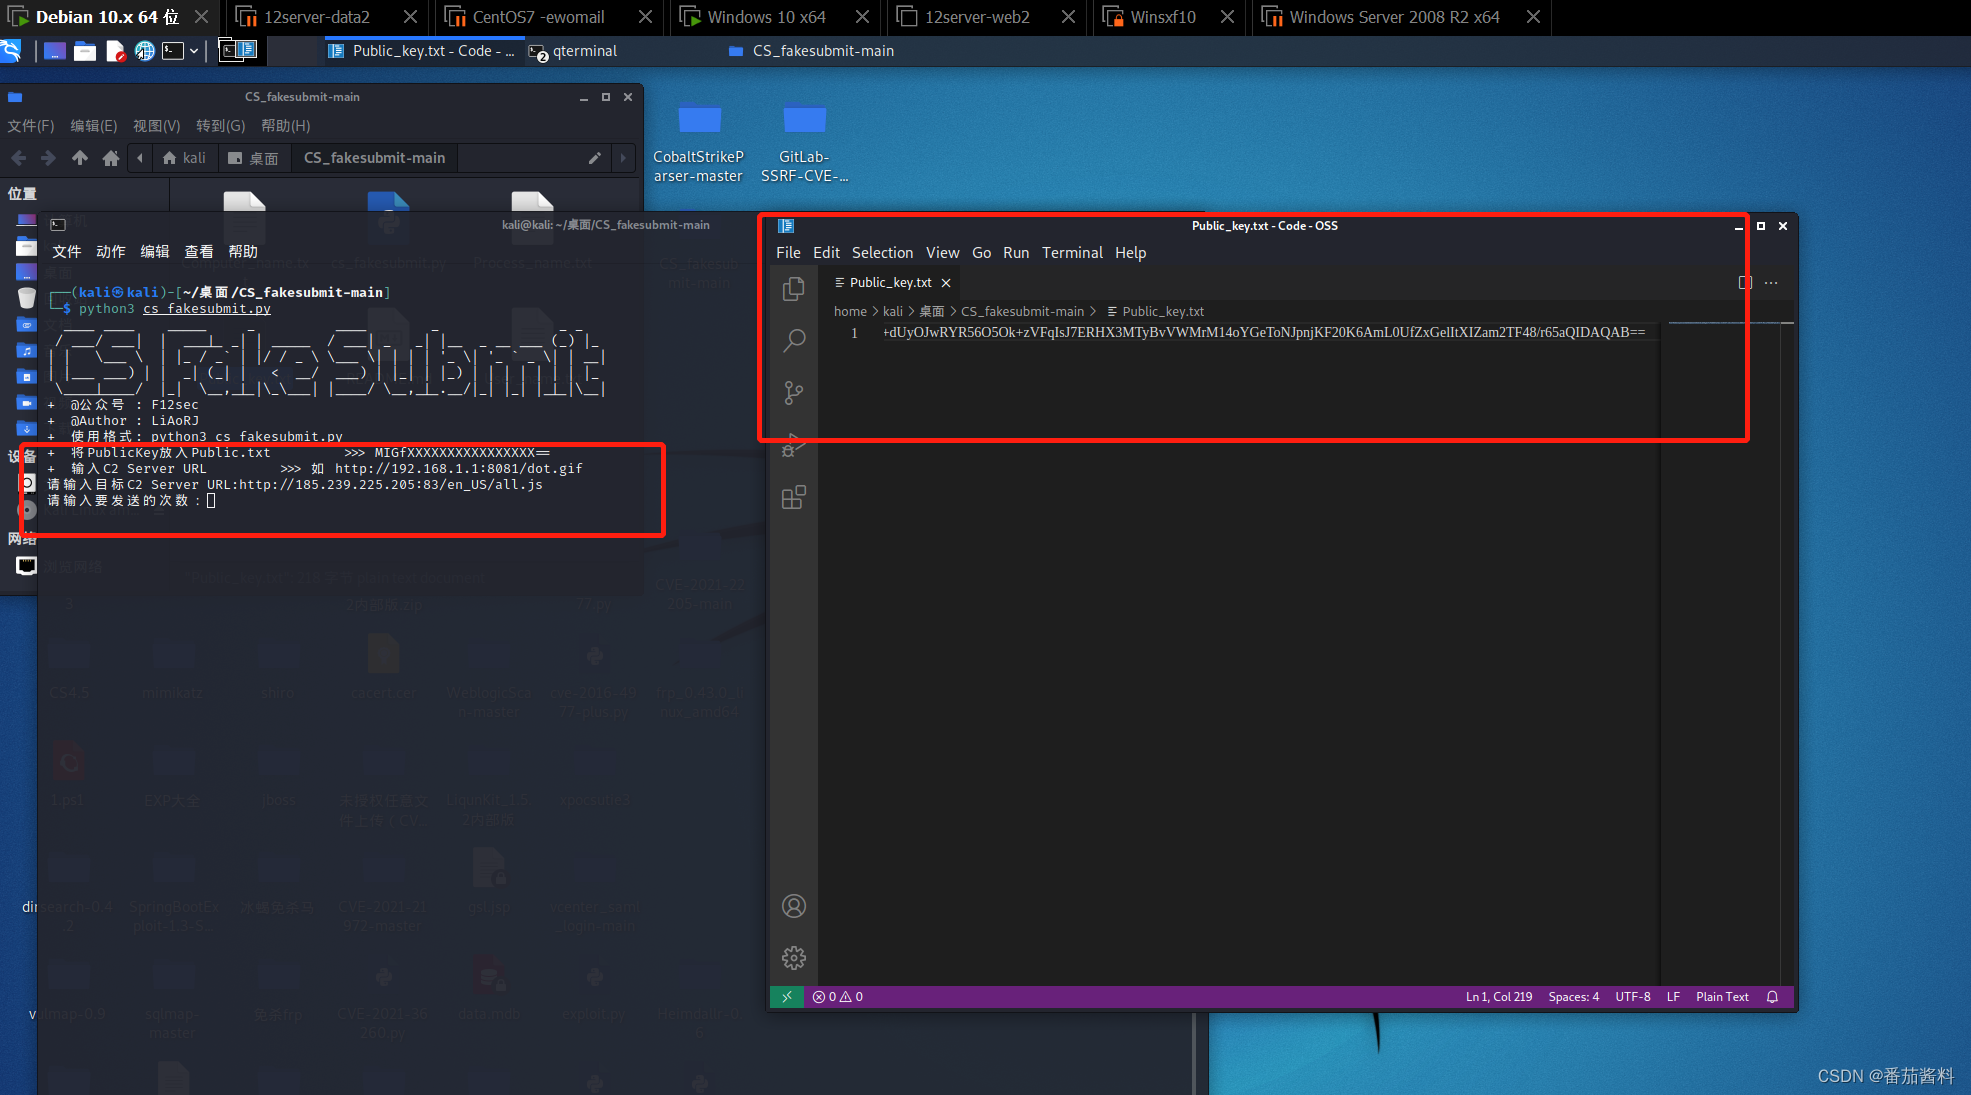The width and height of the screenshot is (1971, 1095).
Task: Click breadcrumb home in Code-OSS editor
Action: pos(850,312)
